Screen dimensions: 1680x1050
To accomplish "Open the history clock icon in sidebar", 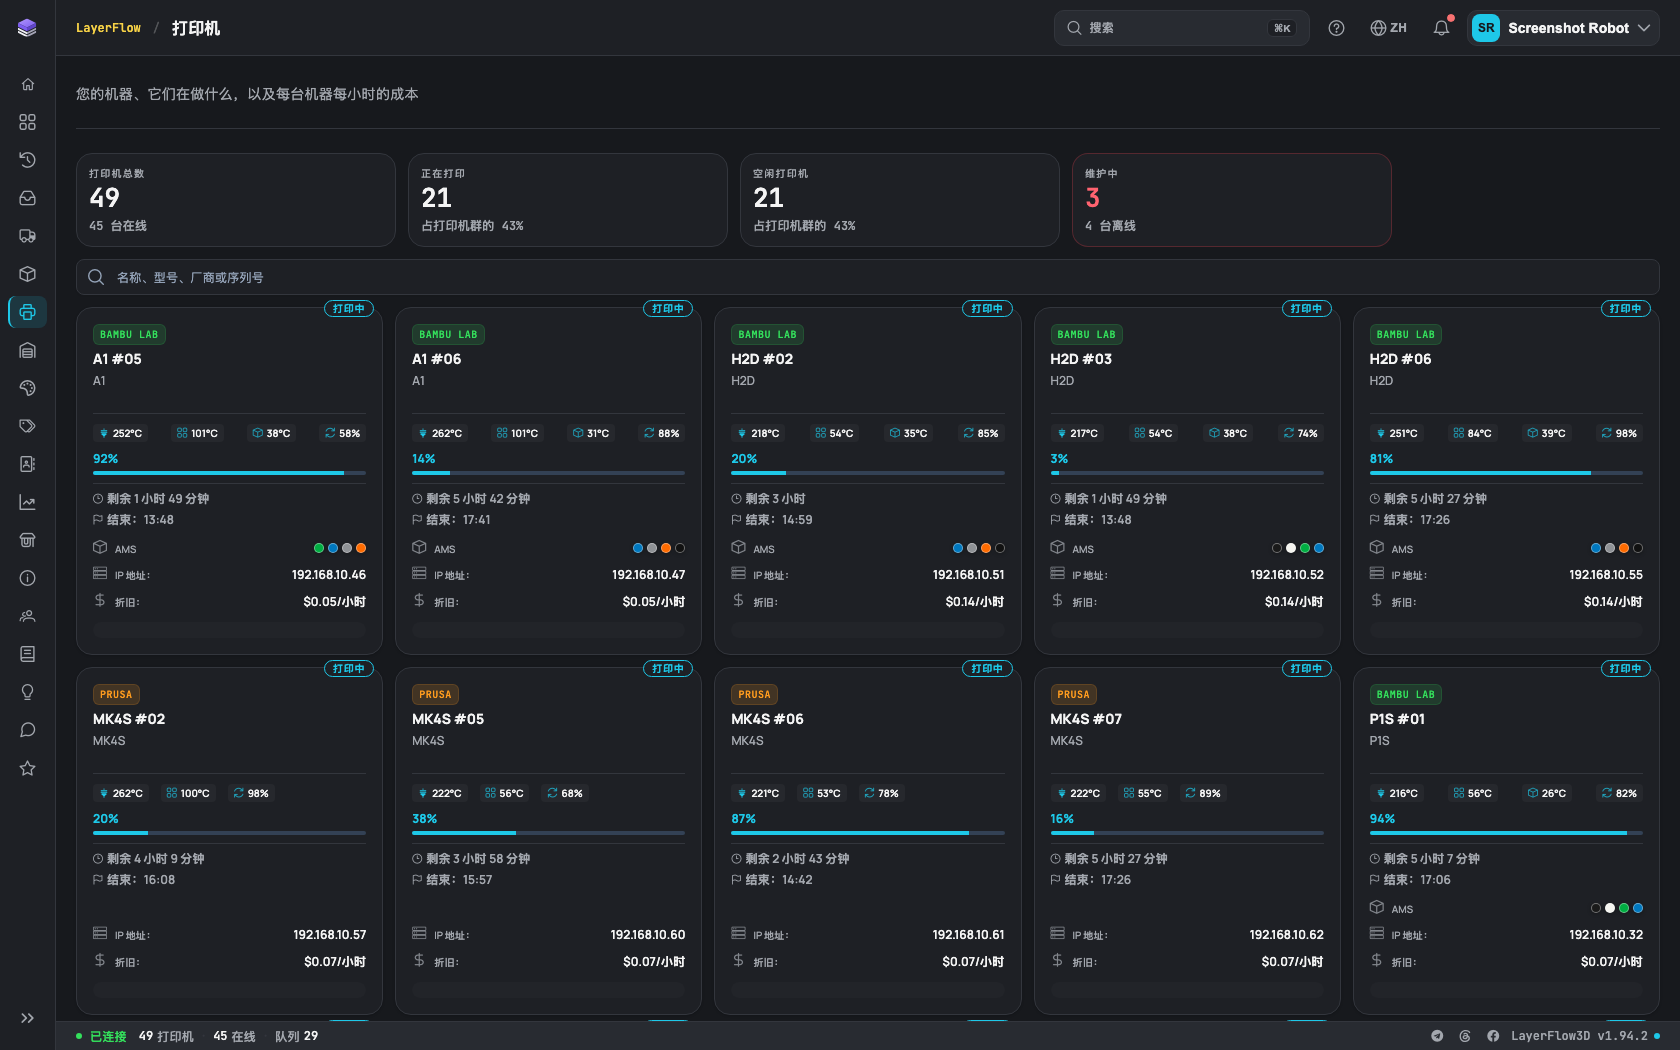I will [x=27, y=160].
